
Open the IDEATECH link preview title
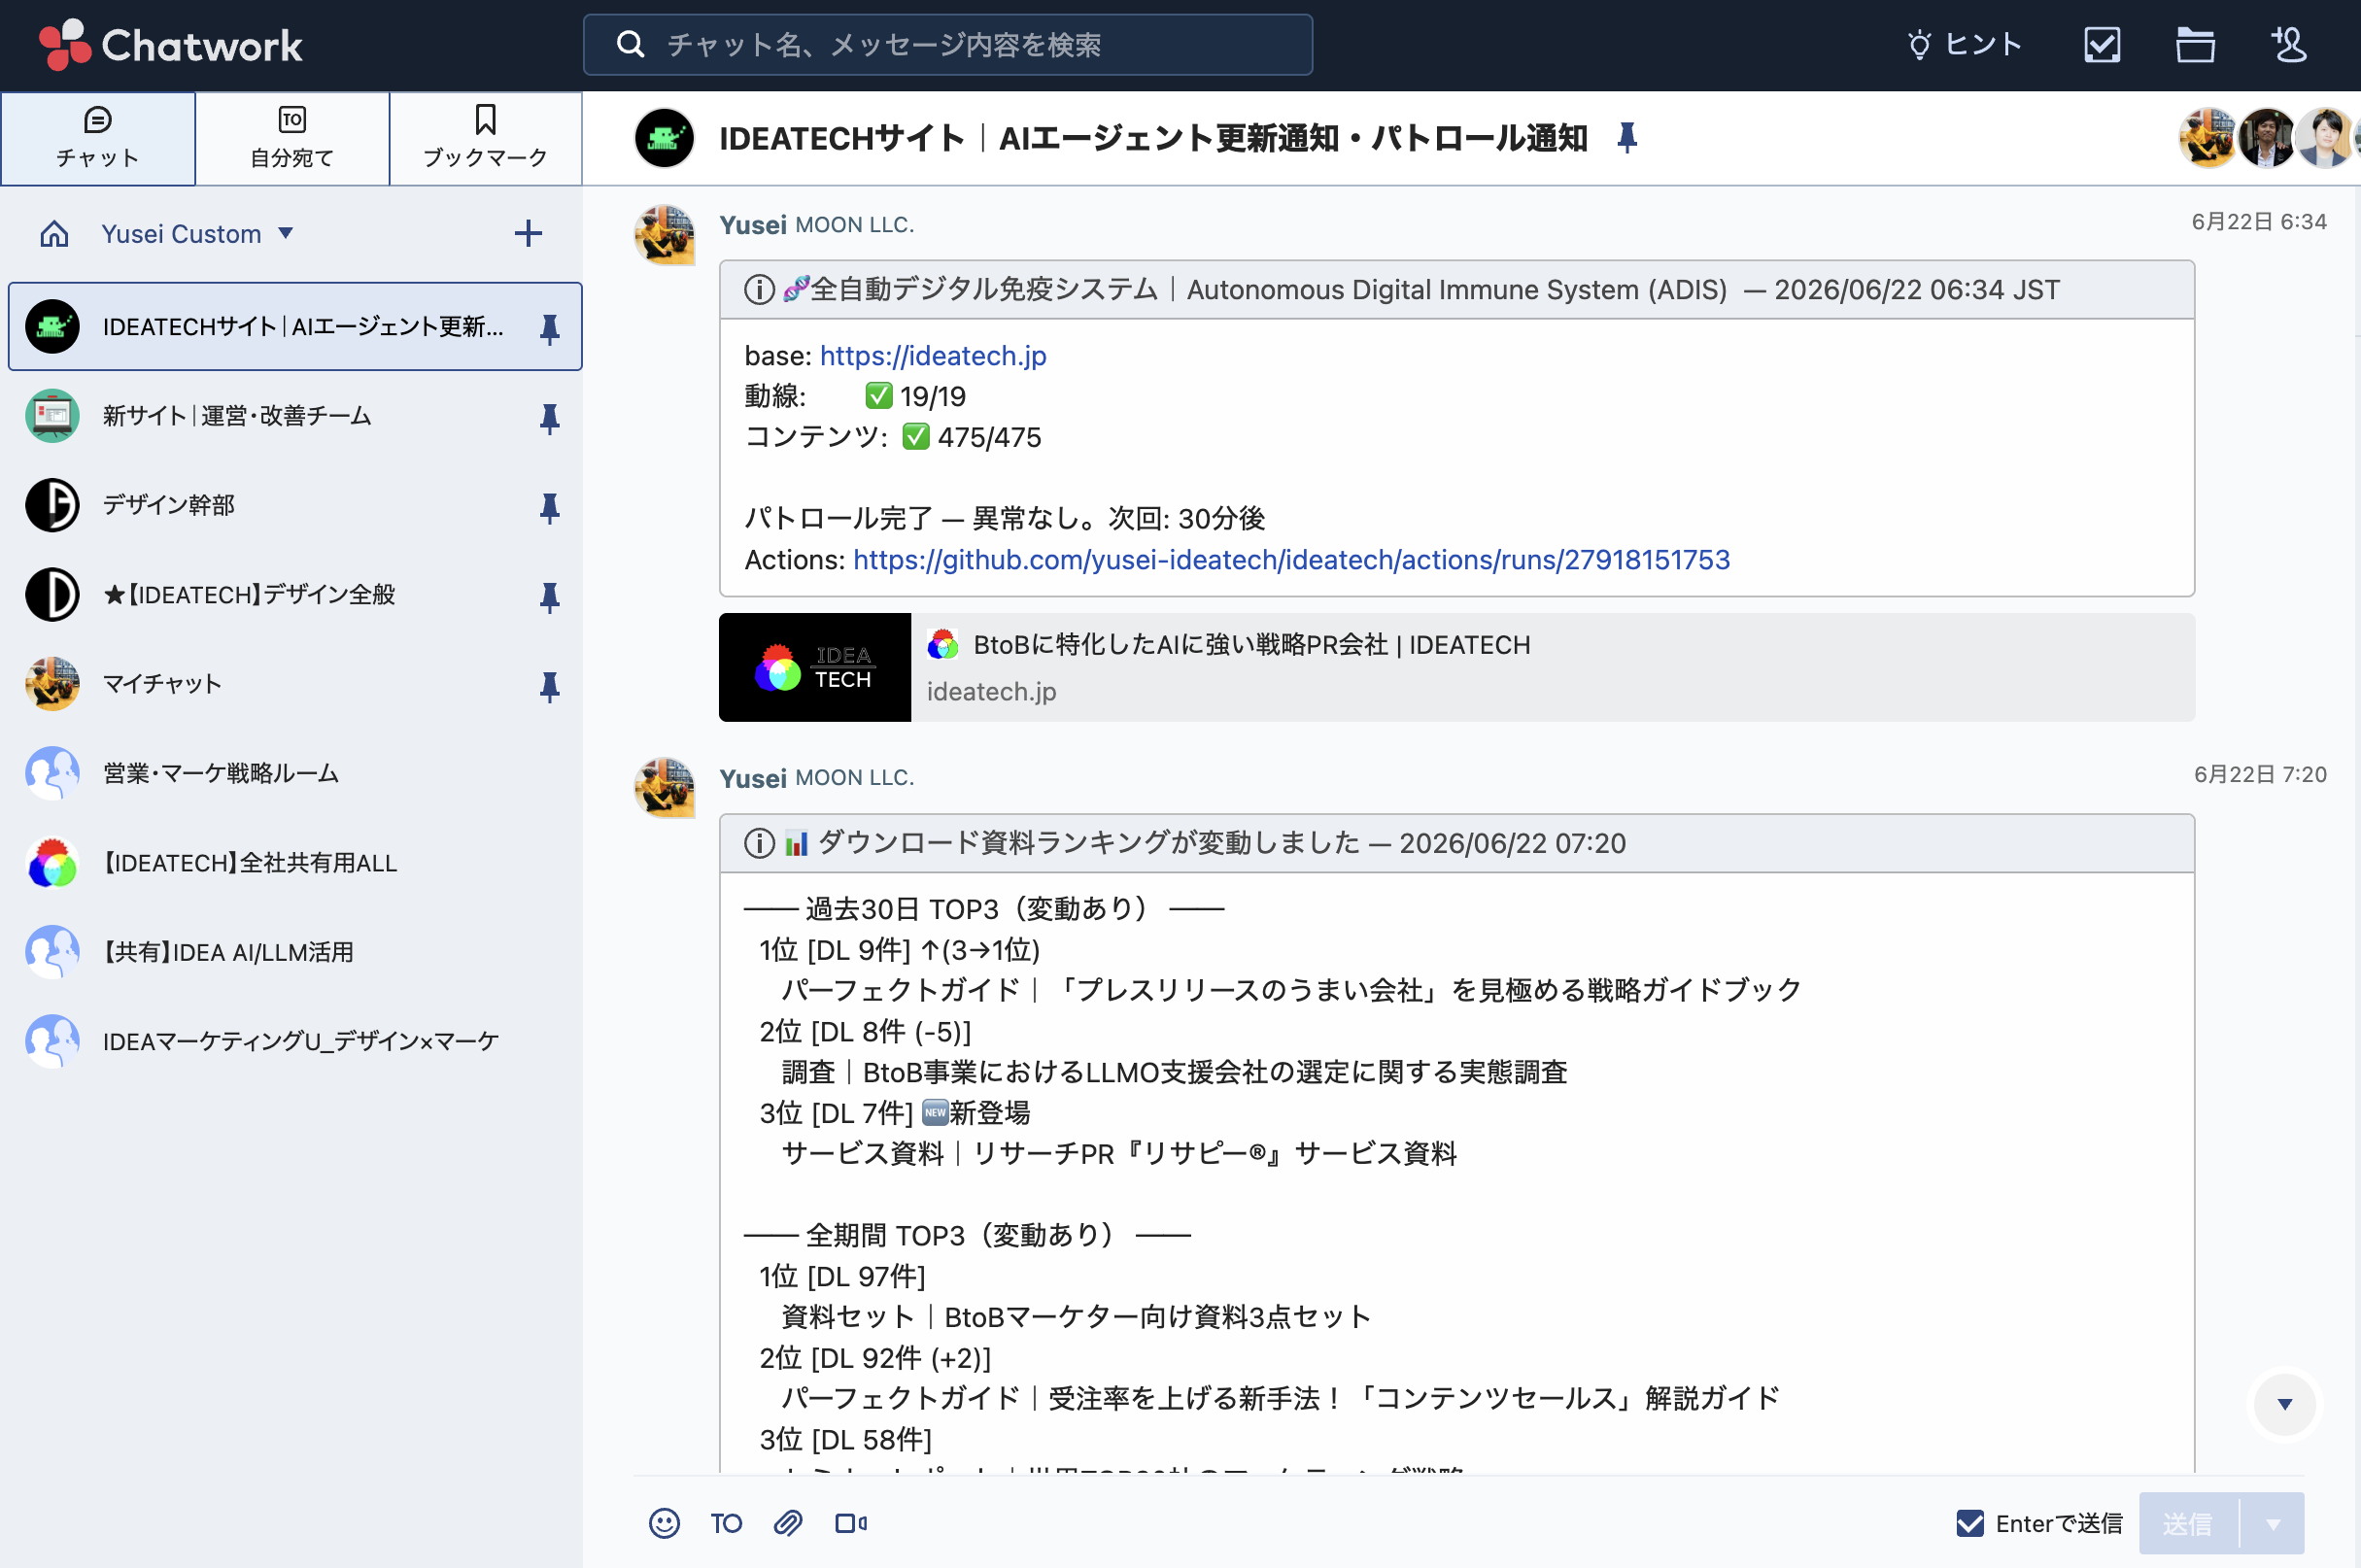pos(1252,645)
